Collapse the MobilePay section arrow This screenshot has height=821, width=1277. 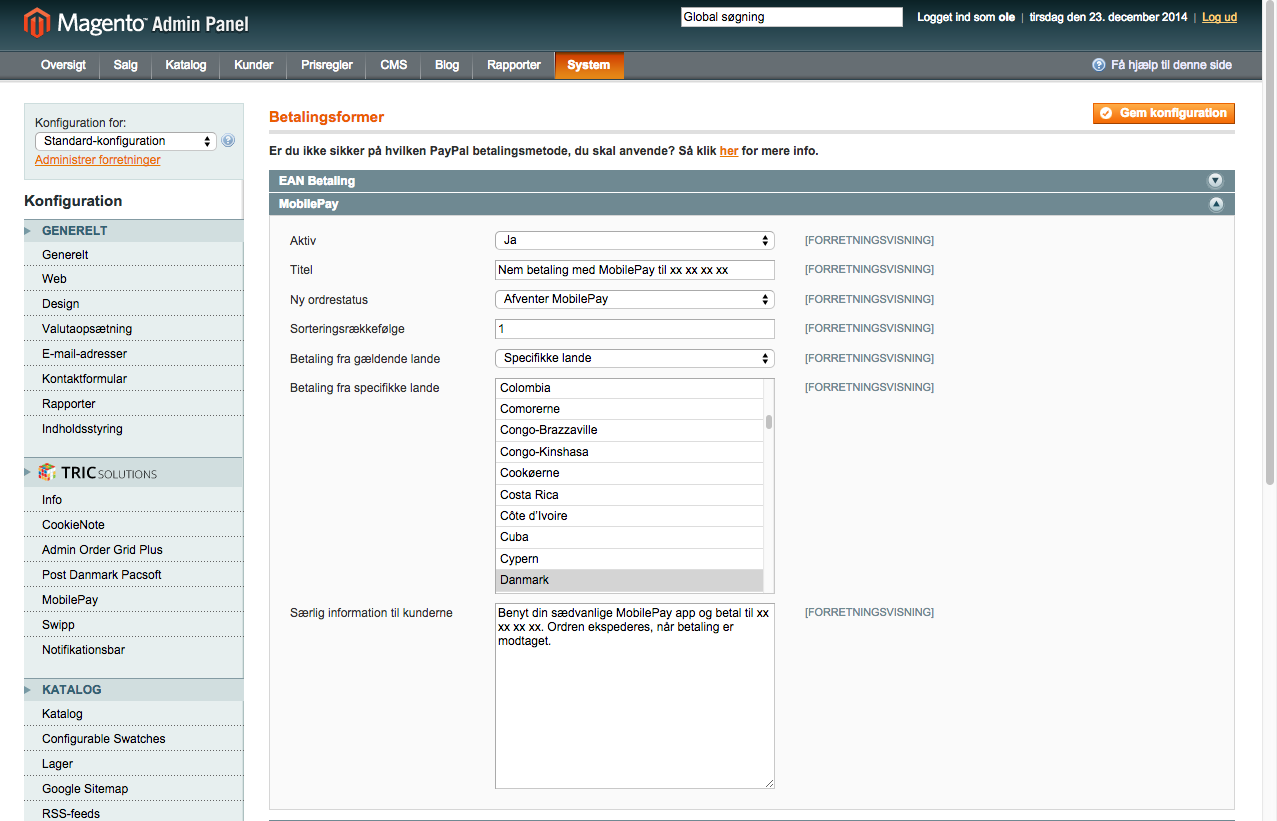[x=1215, y=204]
